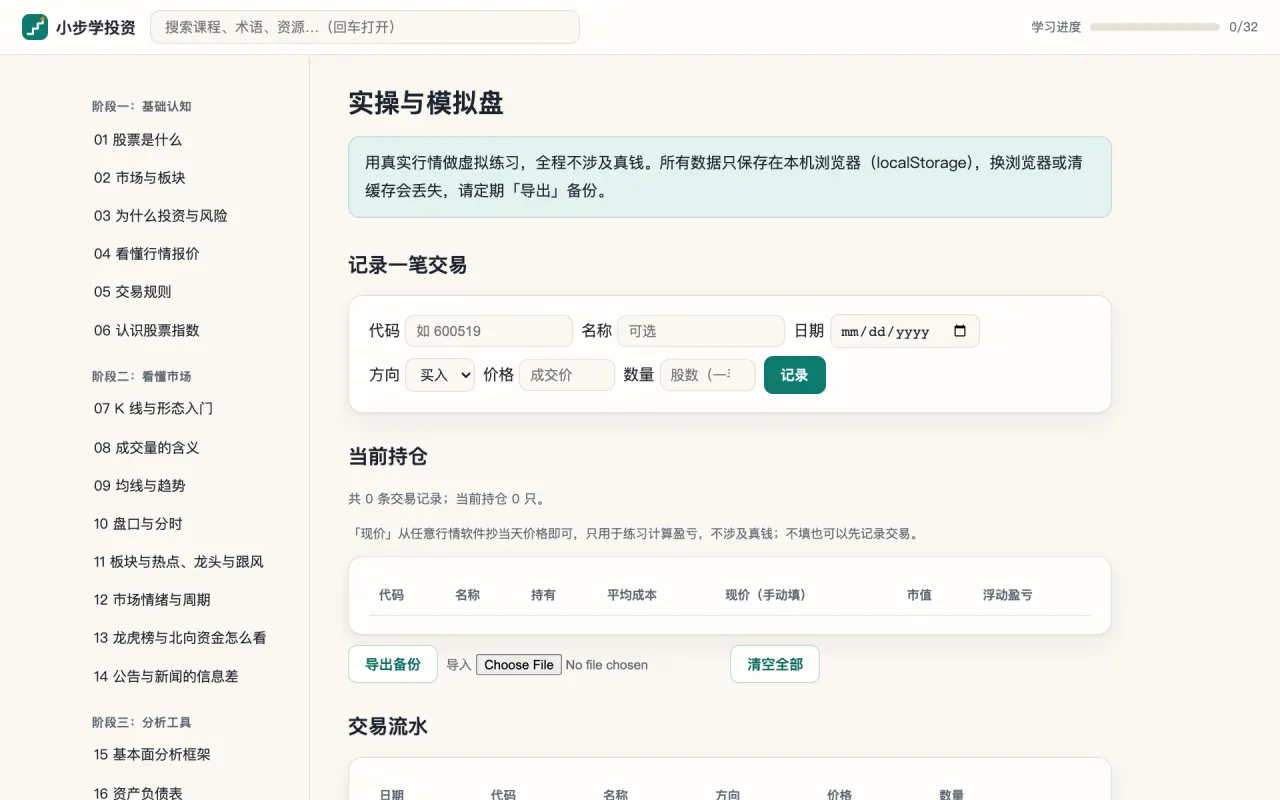Click the 现价（手动填） column header
Screen dimensions: 1280x800
[766, 595]
